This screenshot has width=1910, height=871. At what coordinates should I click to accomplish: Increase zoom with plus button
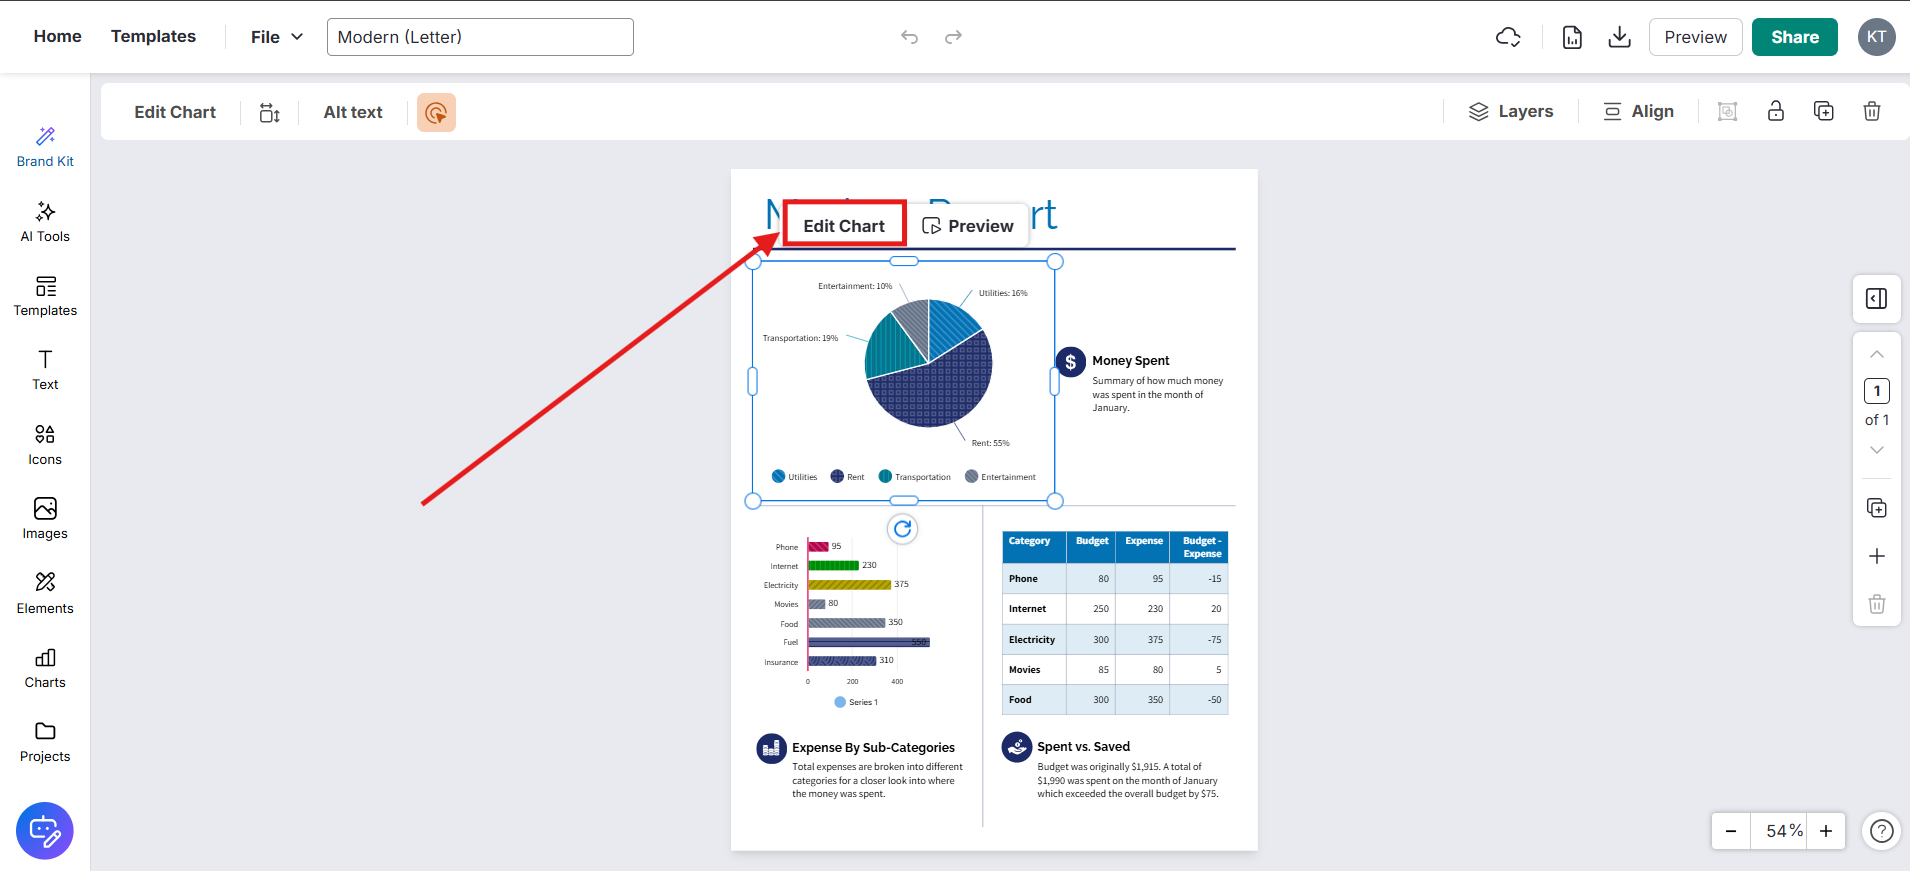(x=1825, y=831)
